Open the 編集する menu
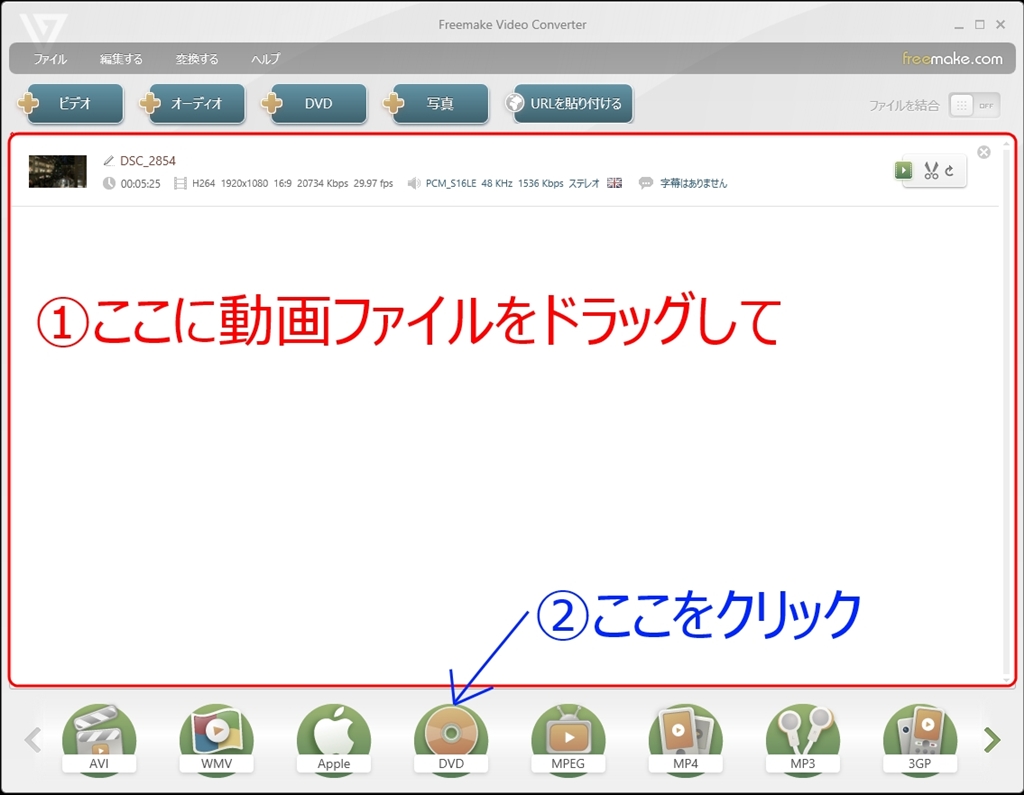This screenshot has height=795, width=1024. click(x=121, y=59)
